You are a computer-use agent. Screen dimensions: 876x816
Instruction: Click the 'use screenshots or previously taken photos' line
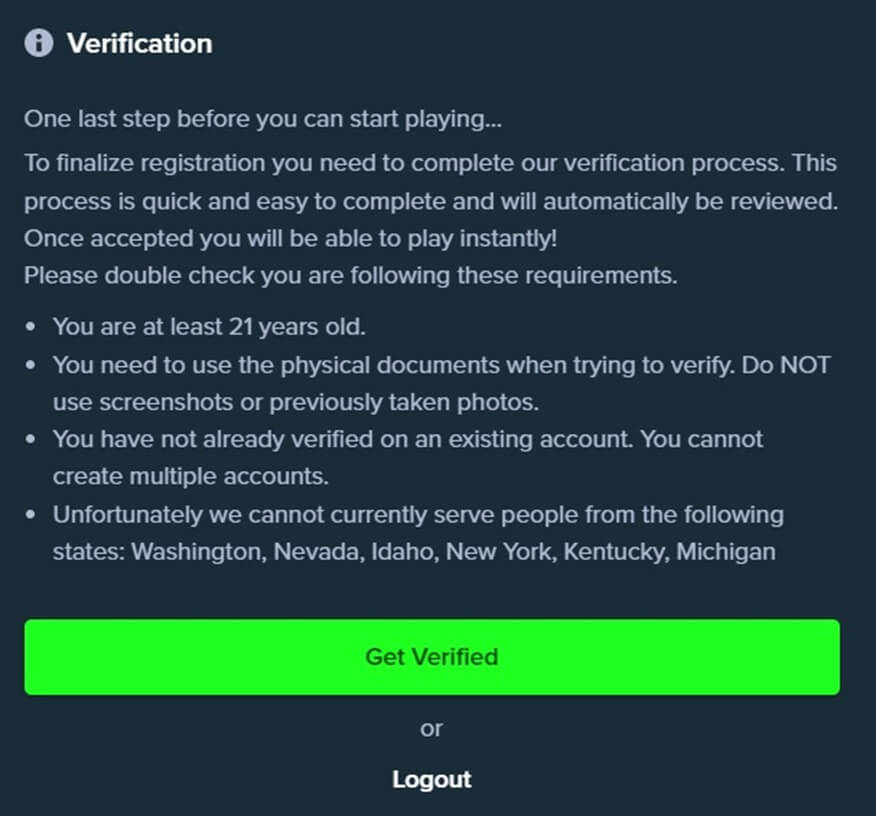[x=296, y=402]
